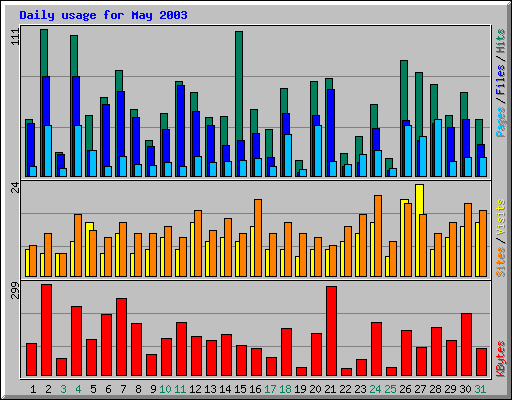Viewport: 512px width, 400px height.
Task: Click the orange sites bar for day 16
Action: pos(258,238)
